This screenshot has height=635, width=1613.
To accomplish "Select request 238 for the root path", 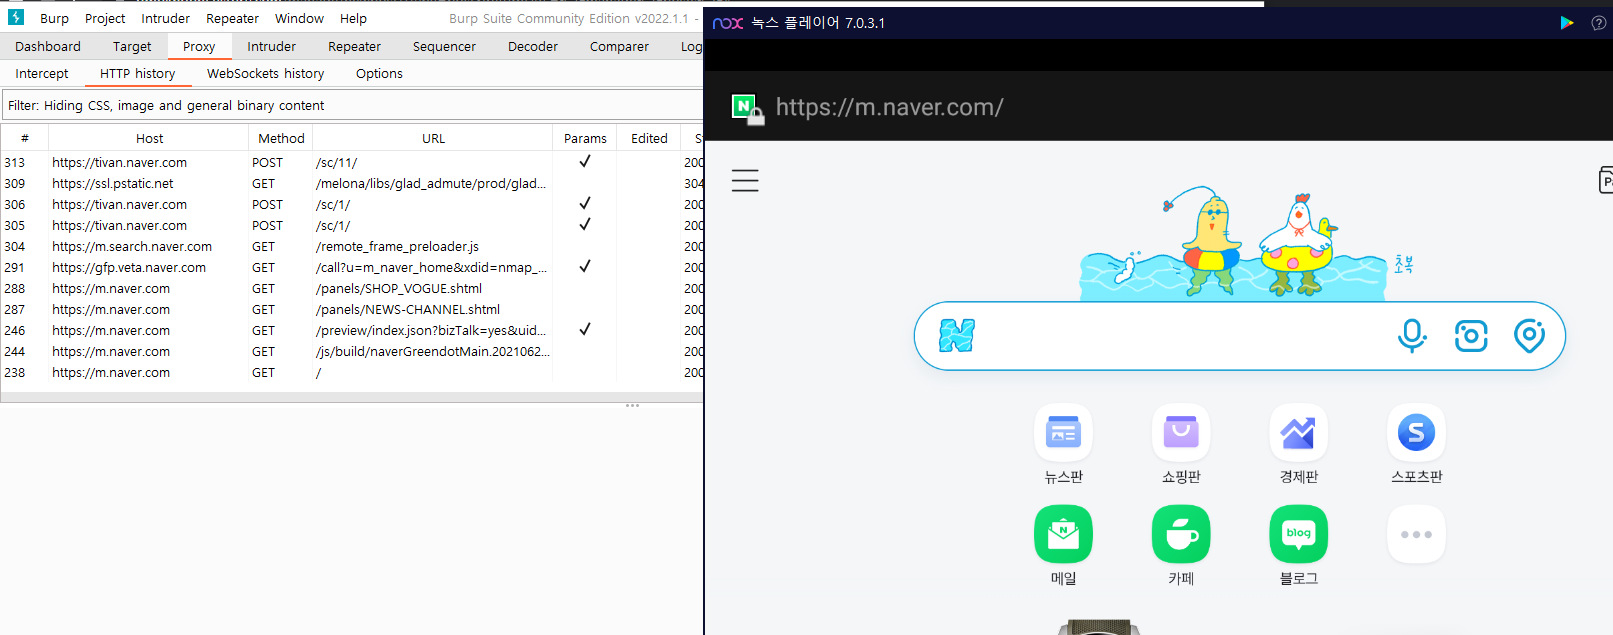I will [352, 372].
